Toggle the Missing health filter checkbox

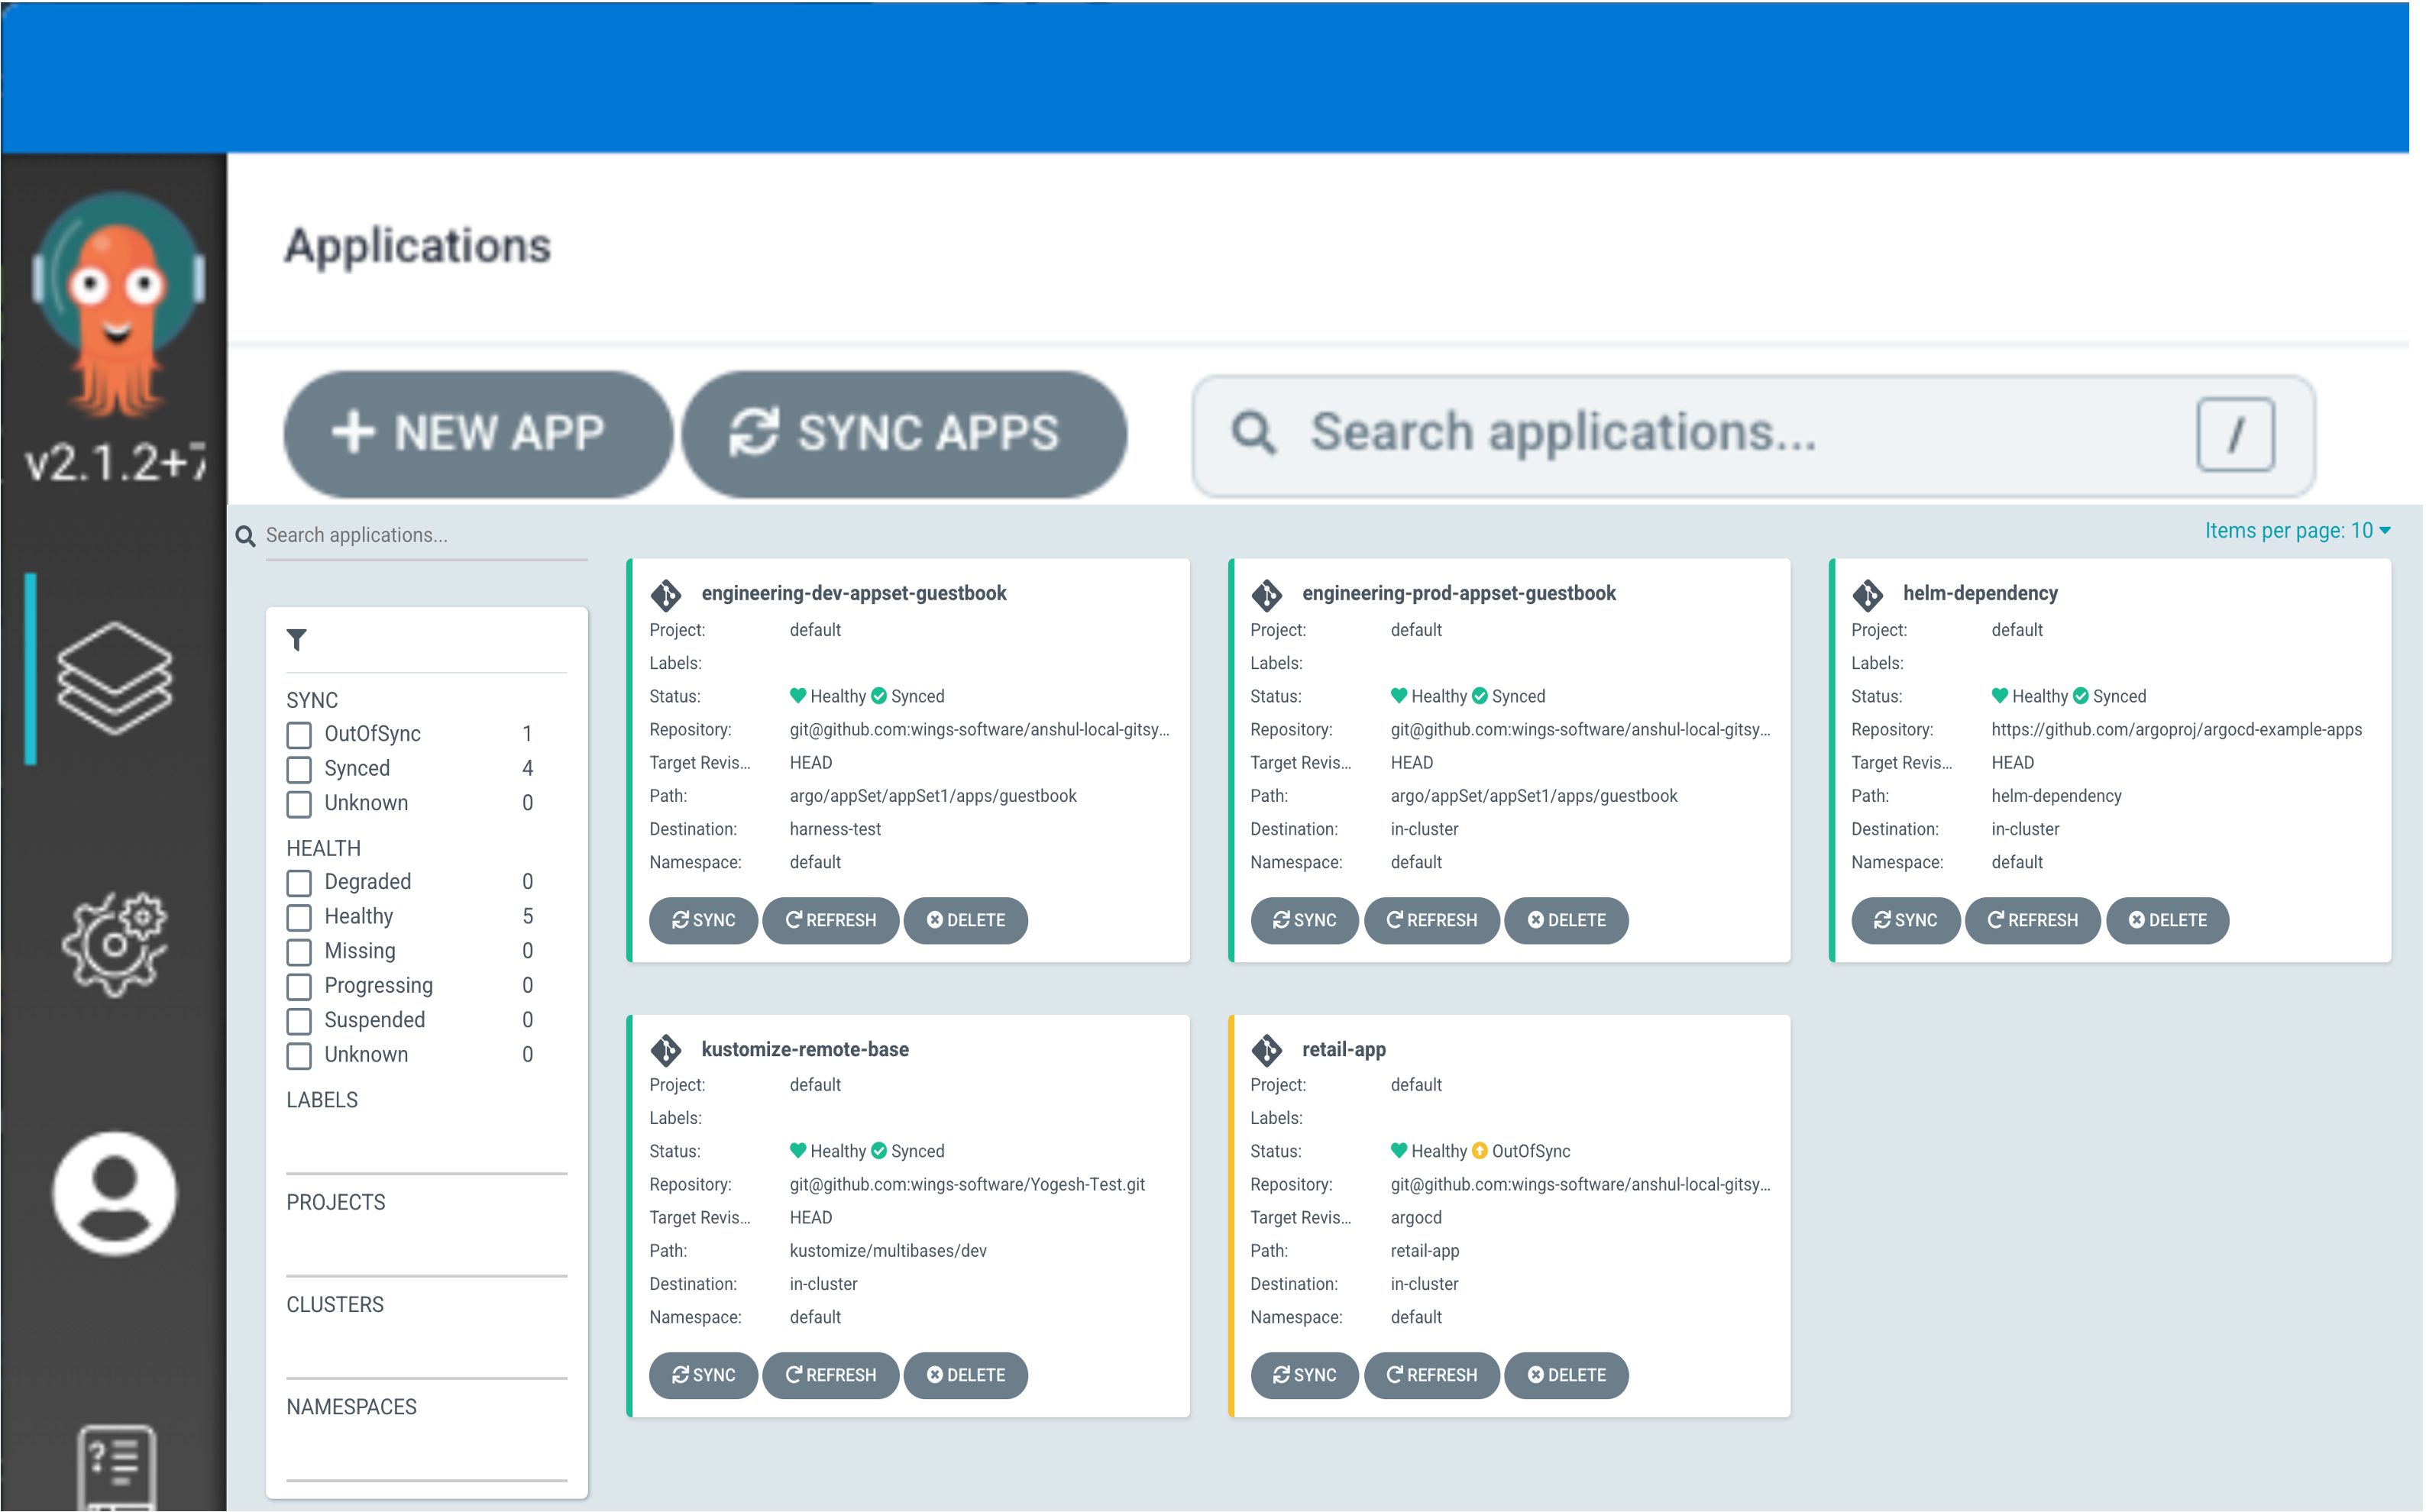coord(299,951)
